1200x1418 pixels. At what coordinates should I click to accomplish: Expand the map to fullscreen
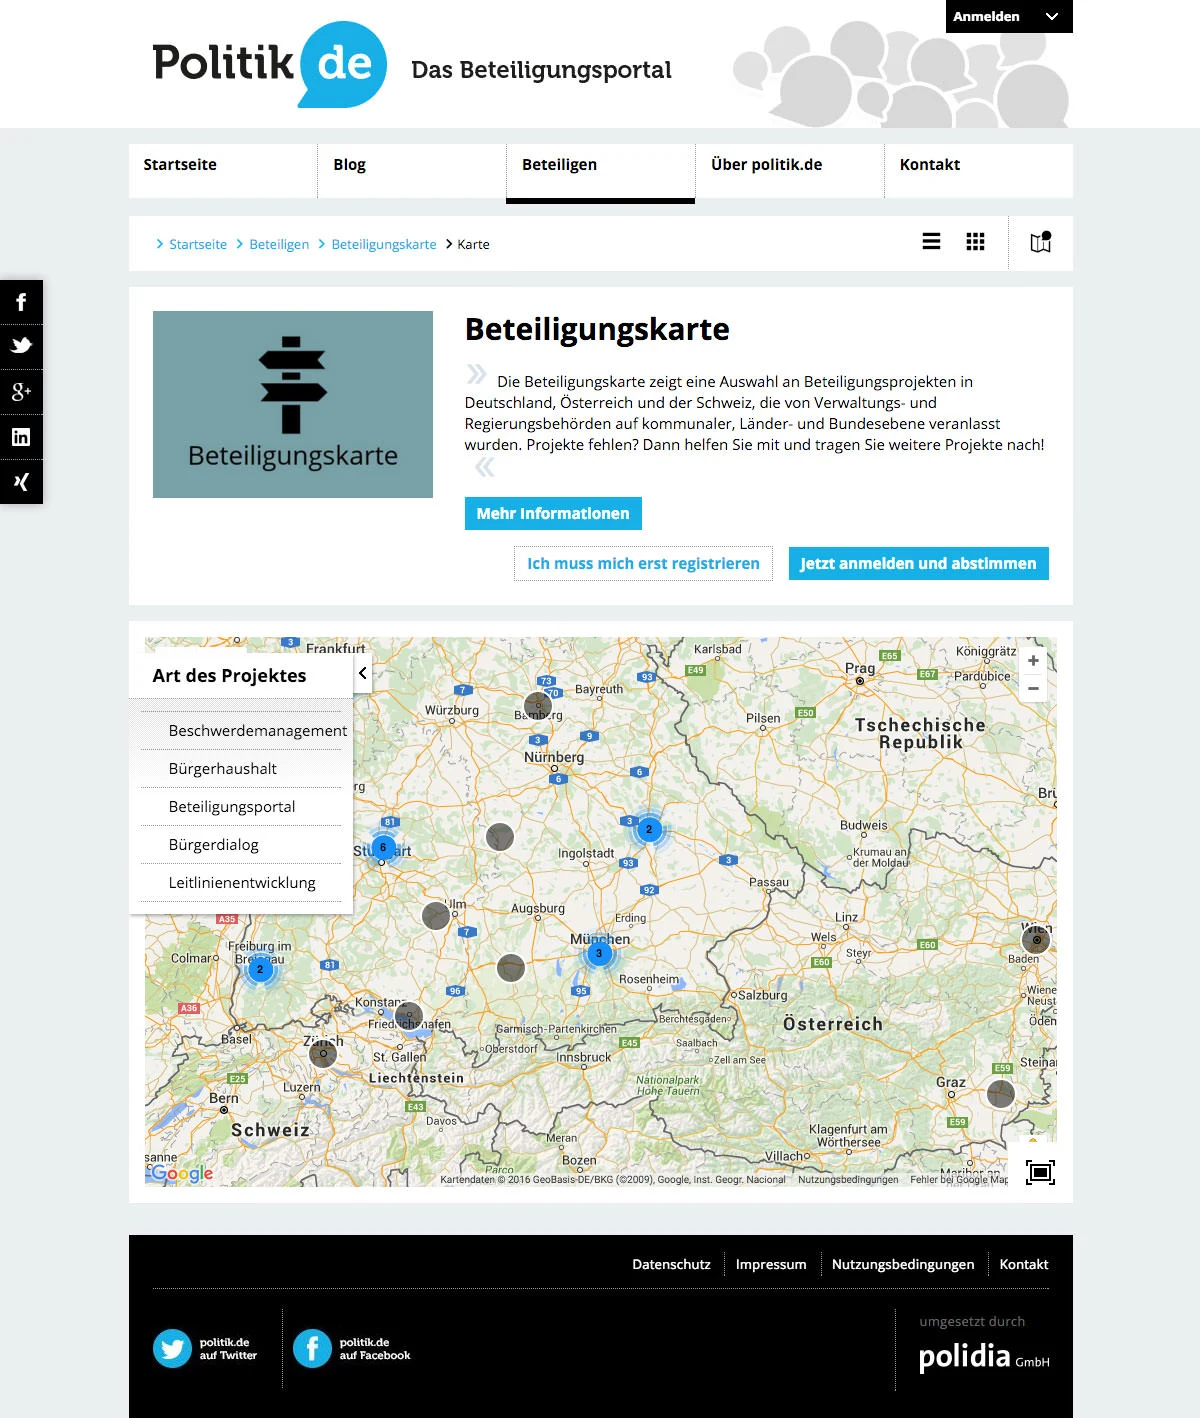pos(1040,1173)
